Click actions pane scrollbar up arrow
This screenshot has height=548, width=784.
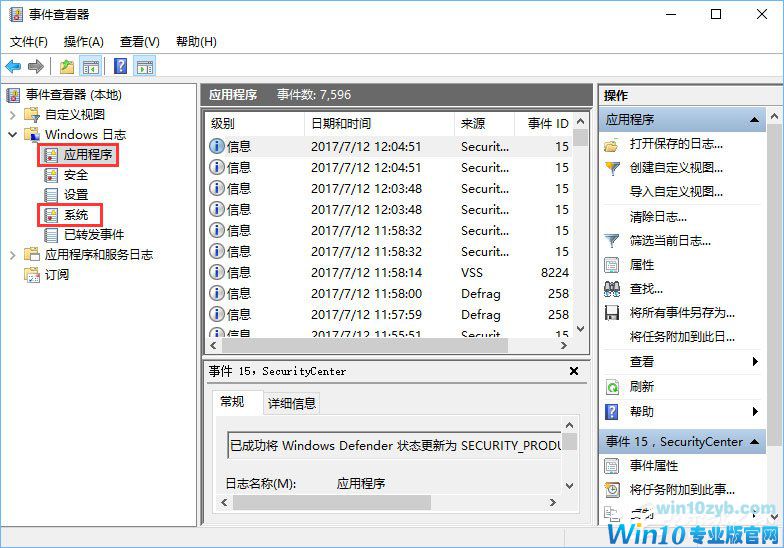[x=774, y=116]
